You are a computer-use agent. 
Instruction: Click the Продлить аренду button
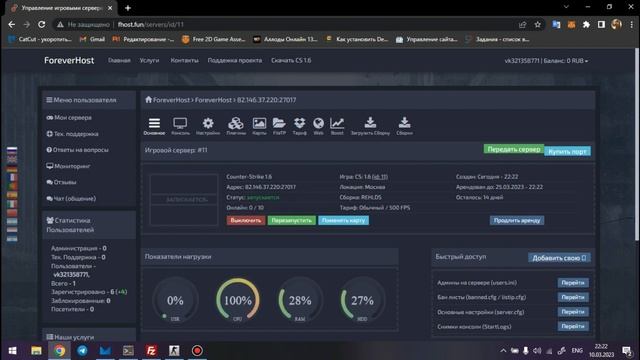tap(517, 220)
